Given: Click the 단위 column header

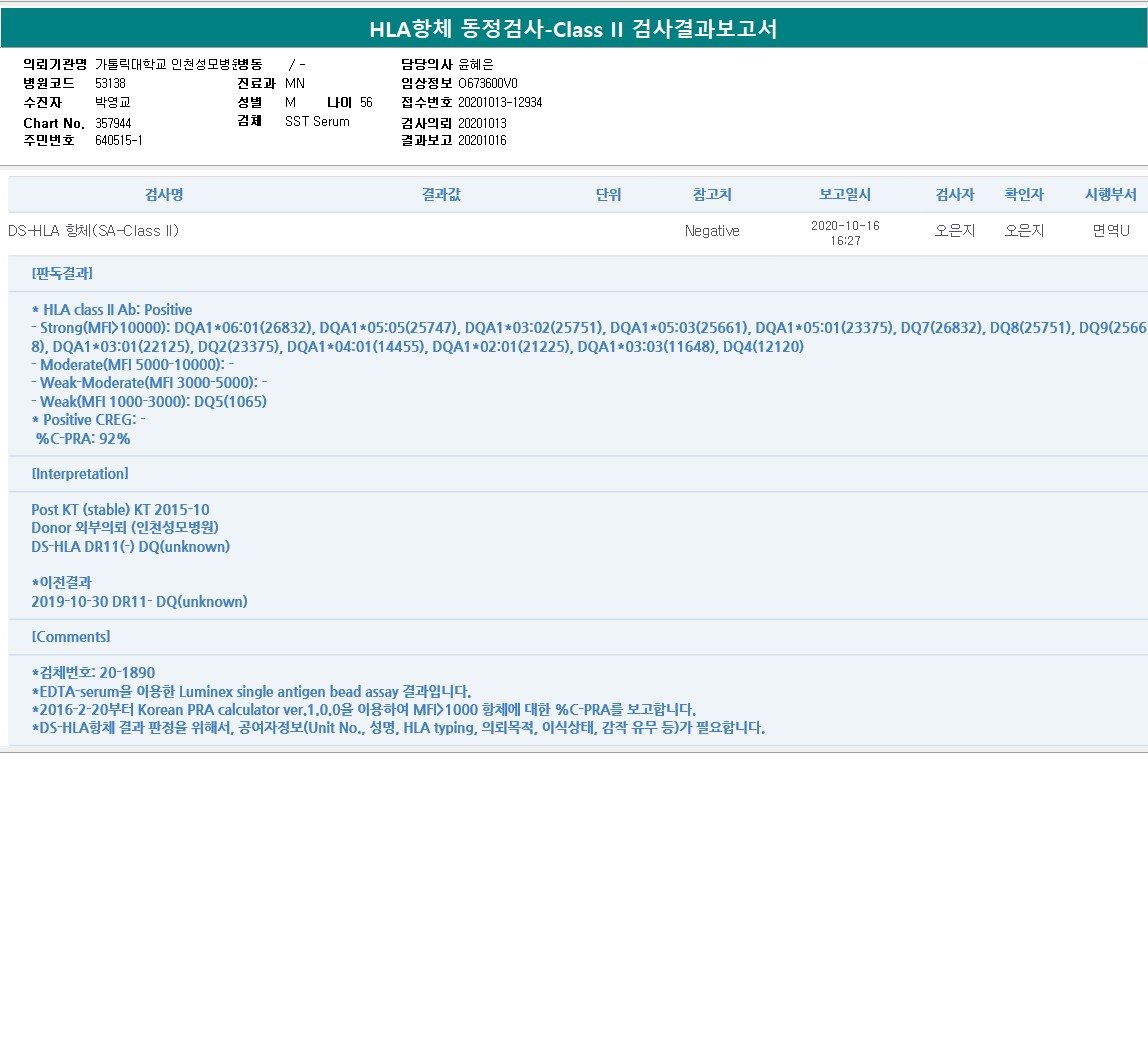Looking at the screenshot, I should tap(608, 194).
